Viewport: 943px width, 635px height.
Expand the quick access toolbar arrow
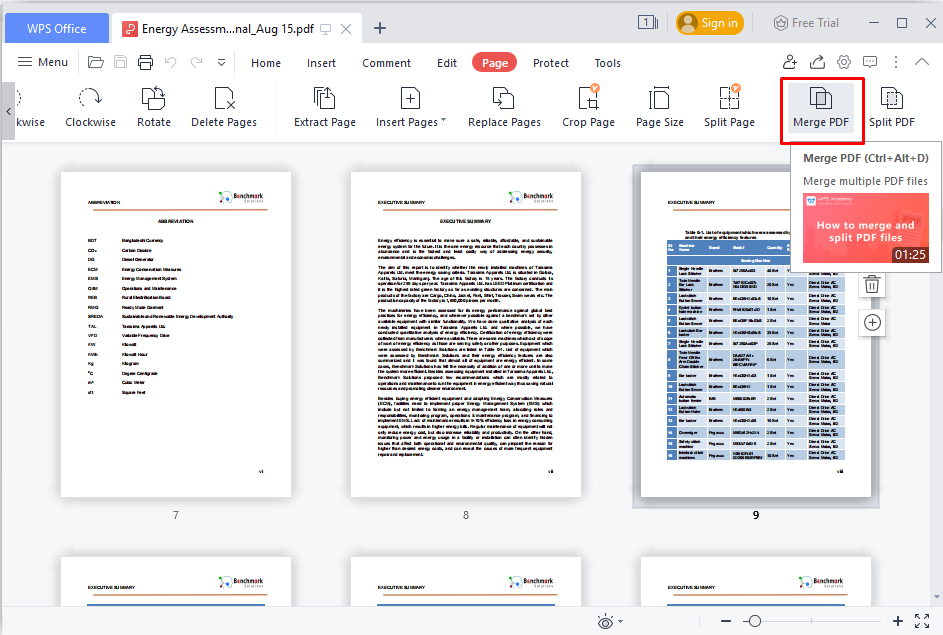click(x=221, y=63)
